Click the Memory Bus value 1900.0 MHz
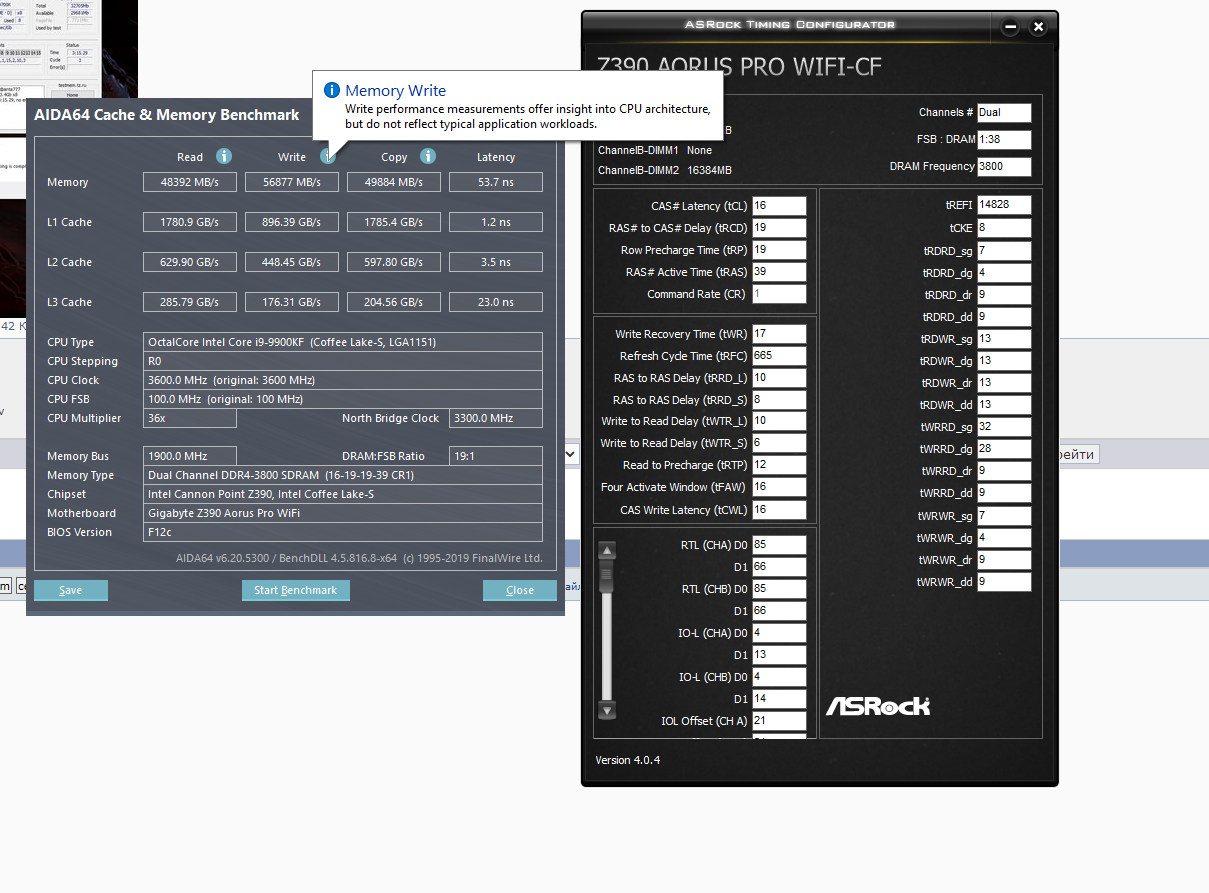 pyautogui.click(x=190, y=456)
